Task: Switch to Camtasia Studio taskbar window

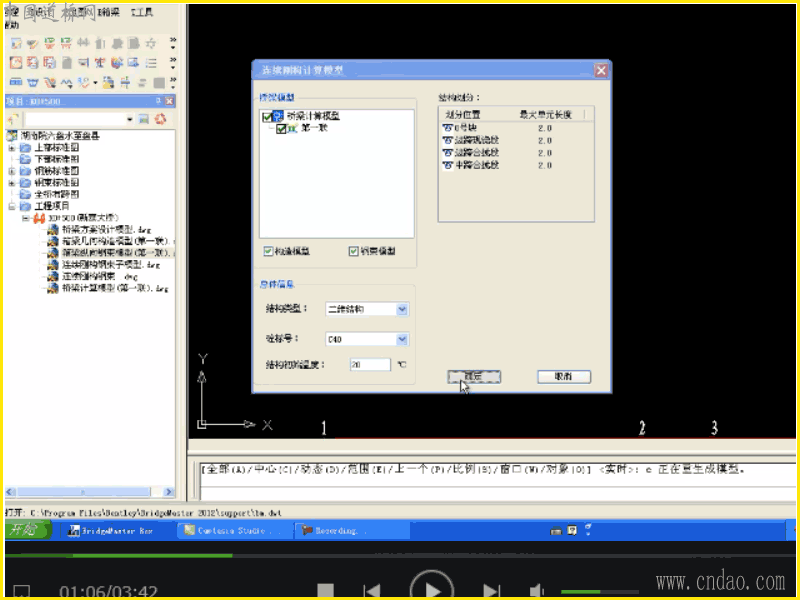Action: (x=233, y=531)
